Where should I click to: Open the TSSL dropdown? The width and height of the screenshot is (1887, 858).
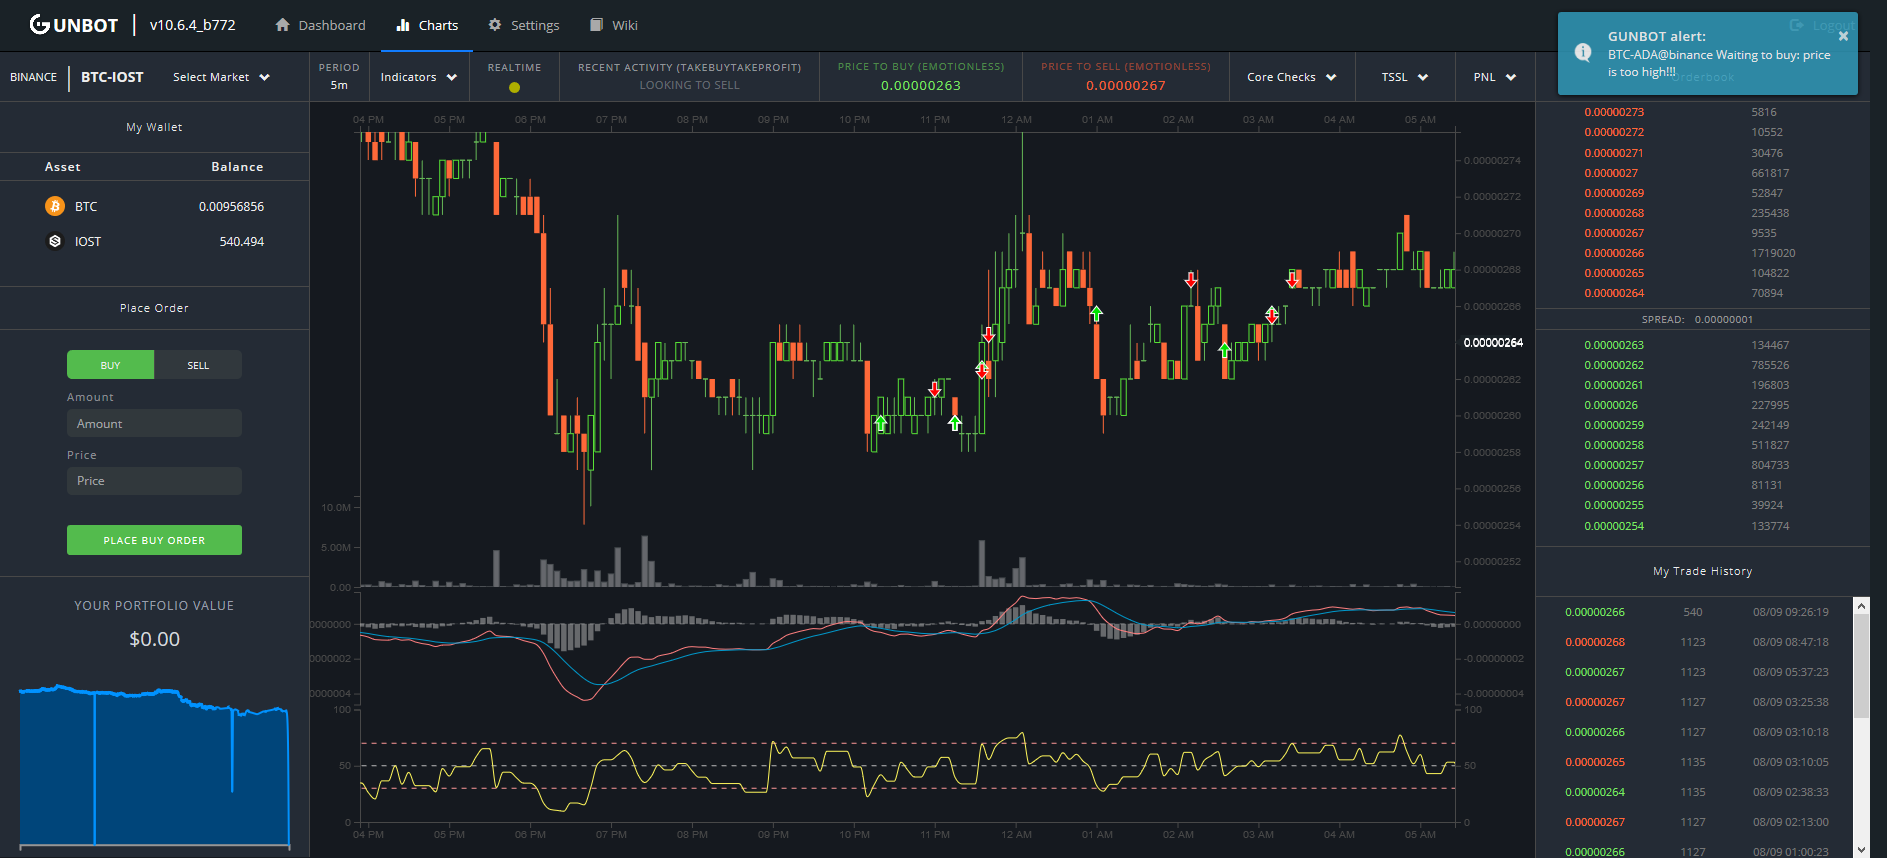click(1404, 77)
